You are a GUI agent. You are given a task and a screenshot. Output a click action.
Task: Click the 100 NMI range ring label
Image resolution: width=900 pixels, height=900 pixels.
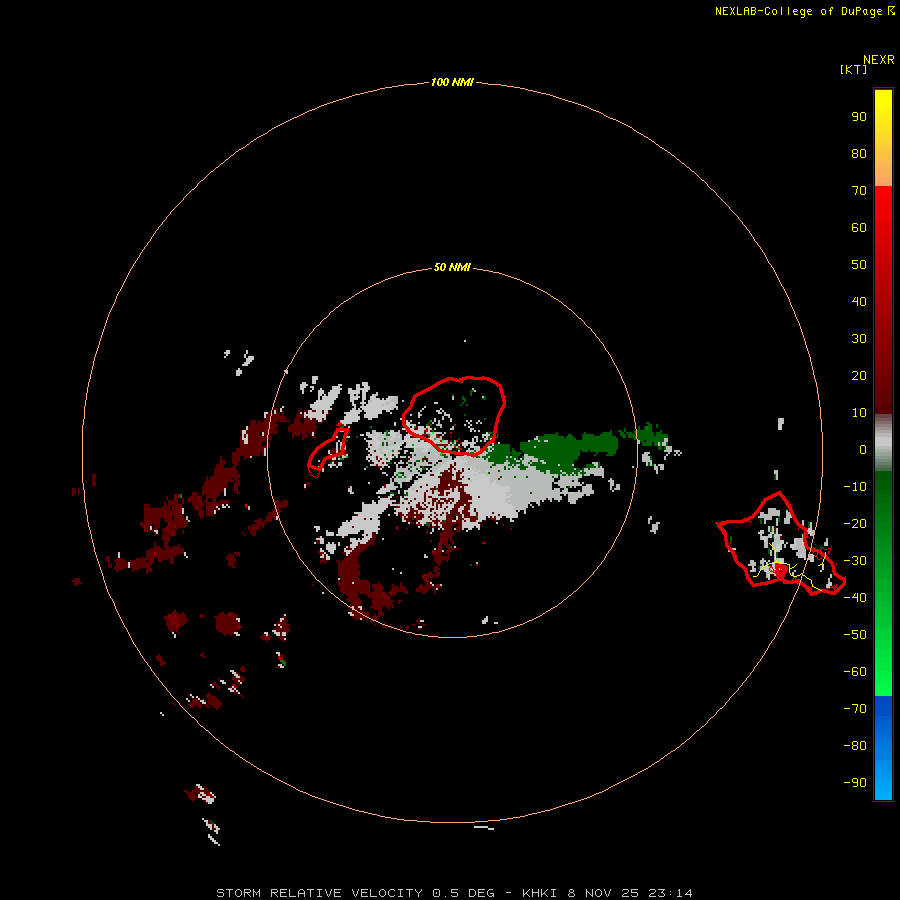click(x=452, y=82)
